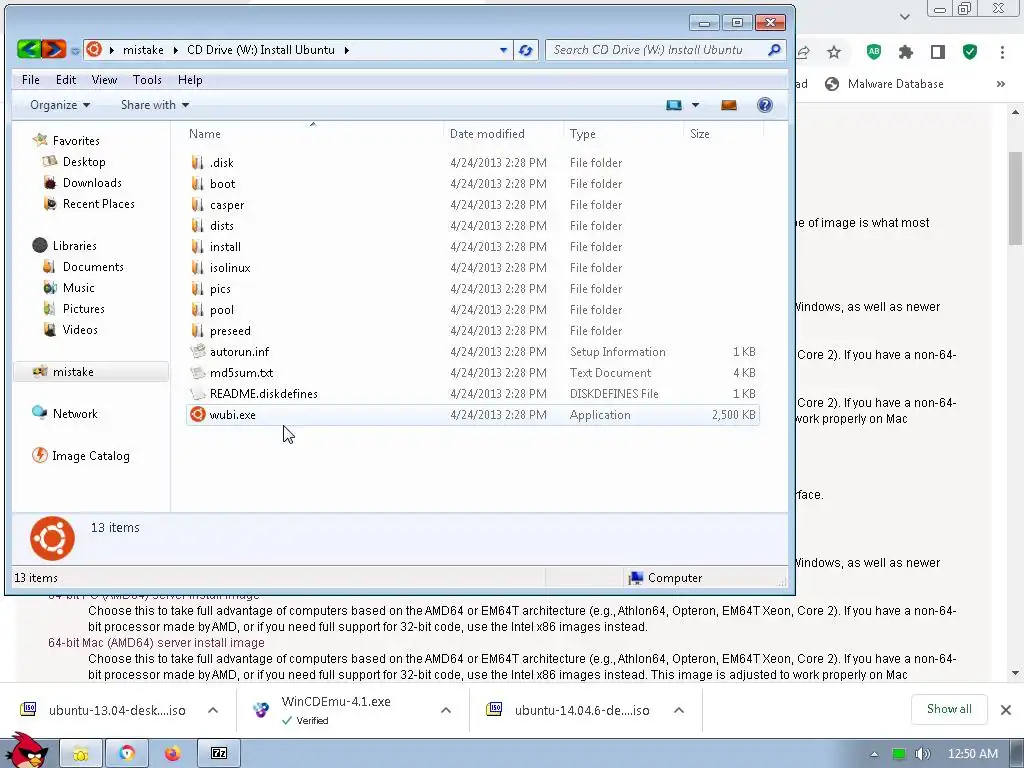Screen dimensions: 1024x768
Task: Click Show all downloads button
Action: point(949,709)
